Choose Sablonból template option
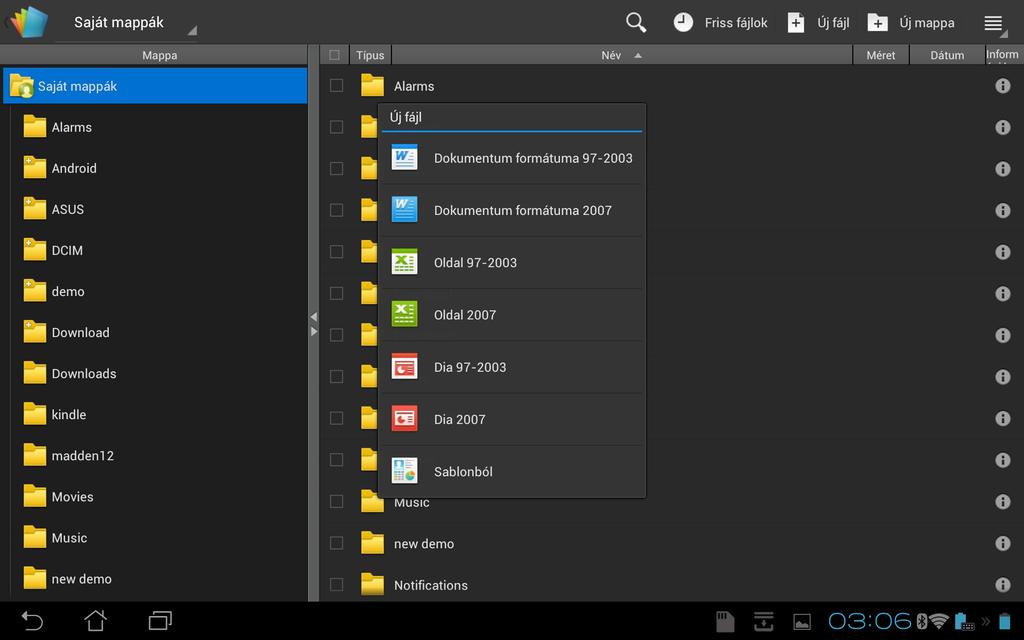Image resolution: width=1024 pixels, height=640 pixels. (512, 472)
